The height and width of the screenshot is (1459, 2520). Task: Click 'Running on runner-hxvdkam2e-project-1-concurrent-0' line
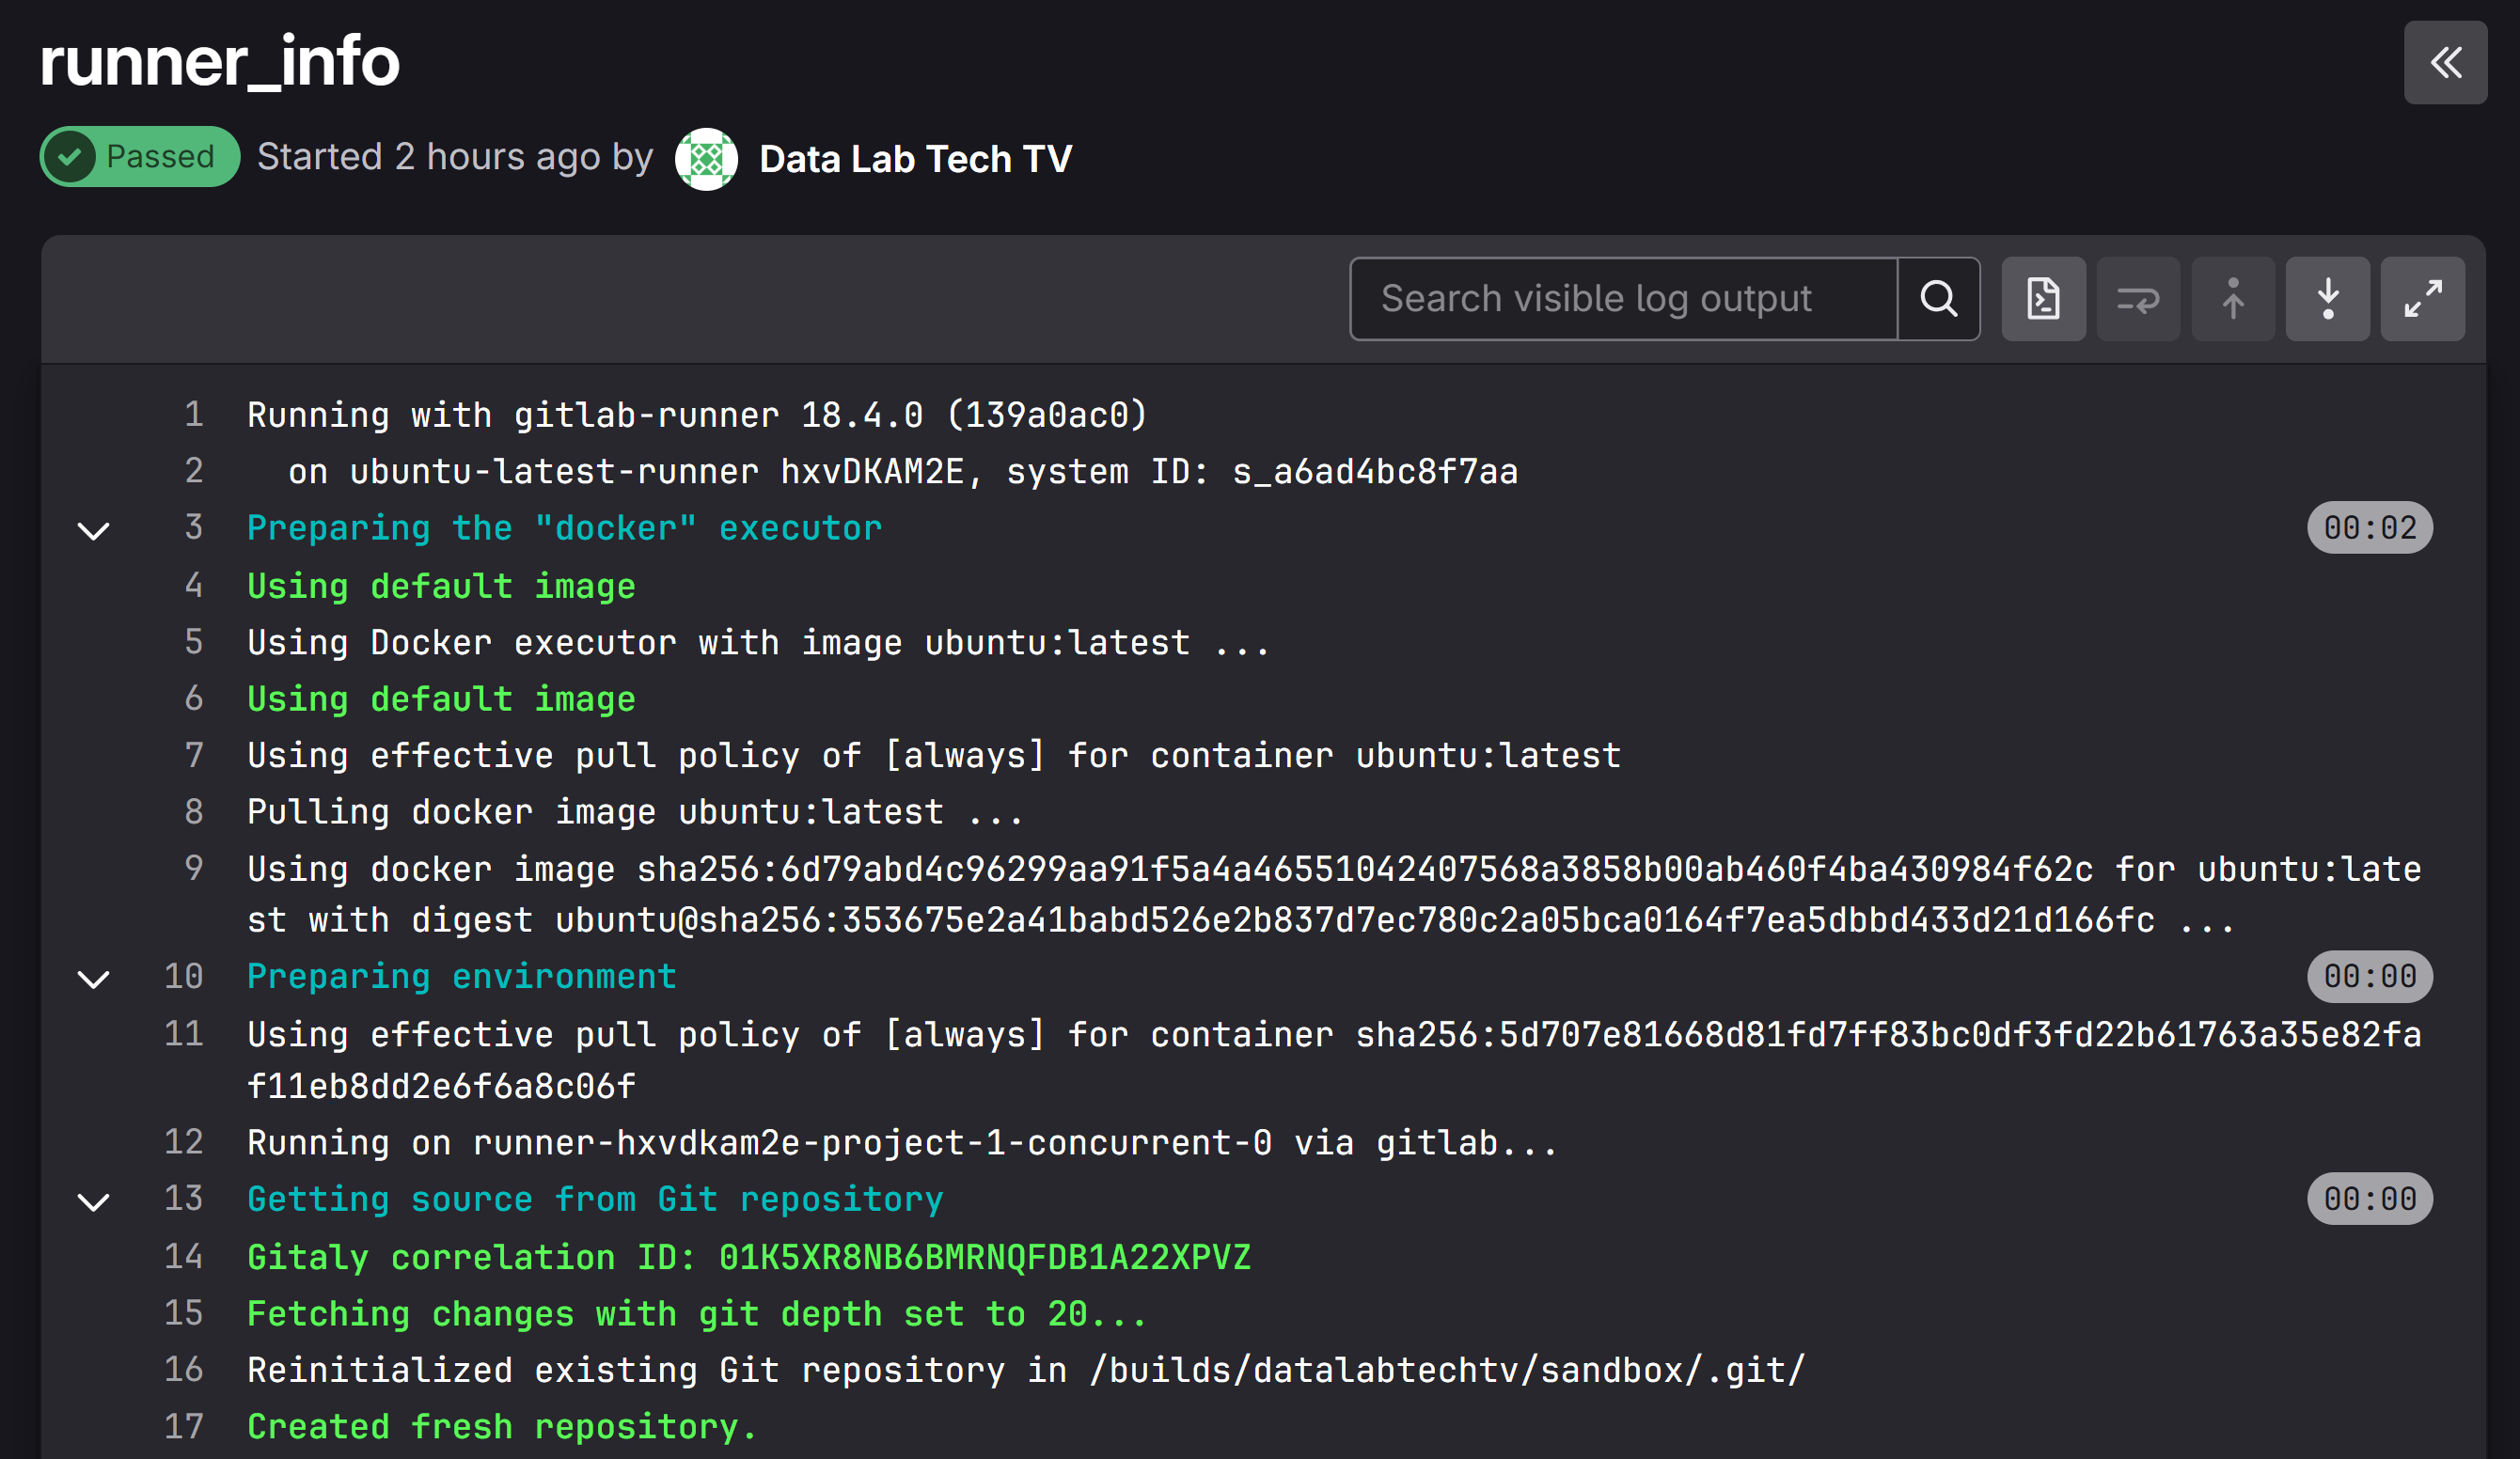(902, 1142)
